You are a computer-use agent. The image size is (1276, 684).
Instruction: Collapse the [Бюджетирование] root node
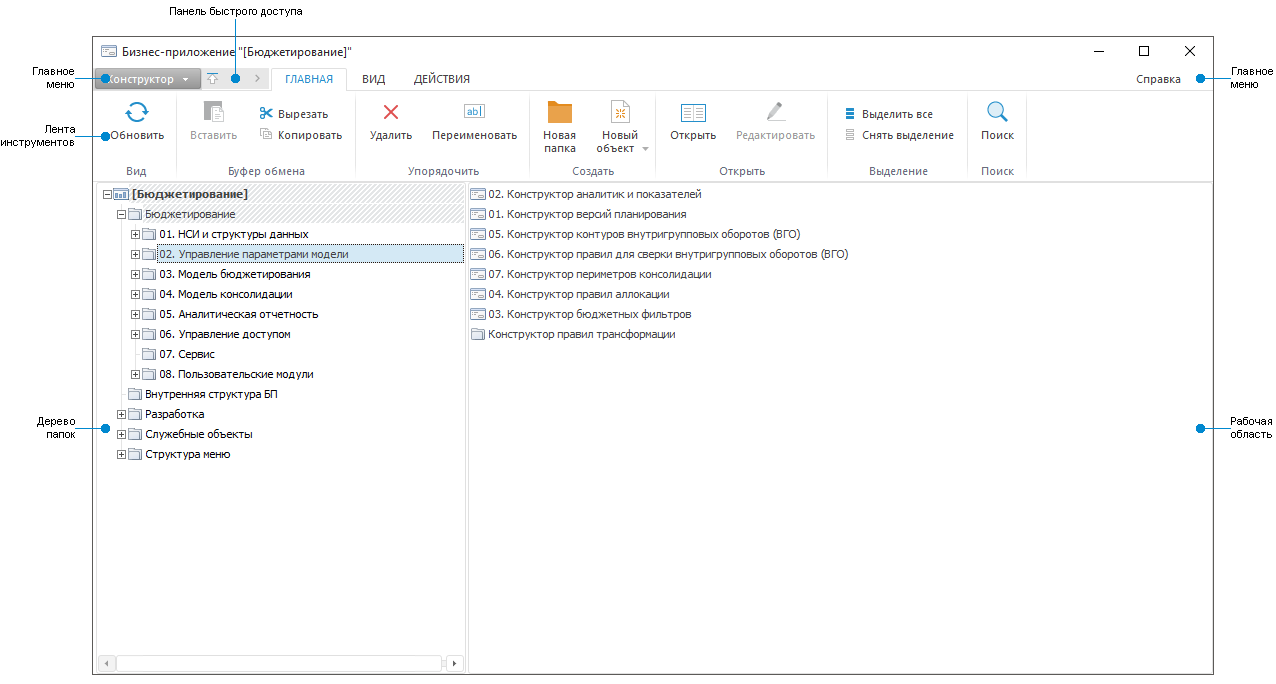(x=107, y=194)
